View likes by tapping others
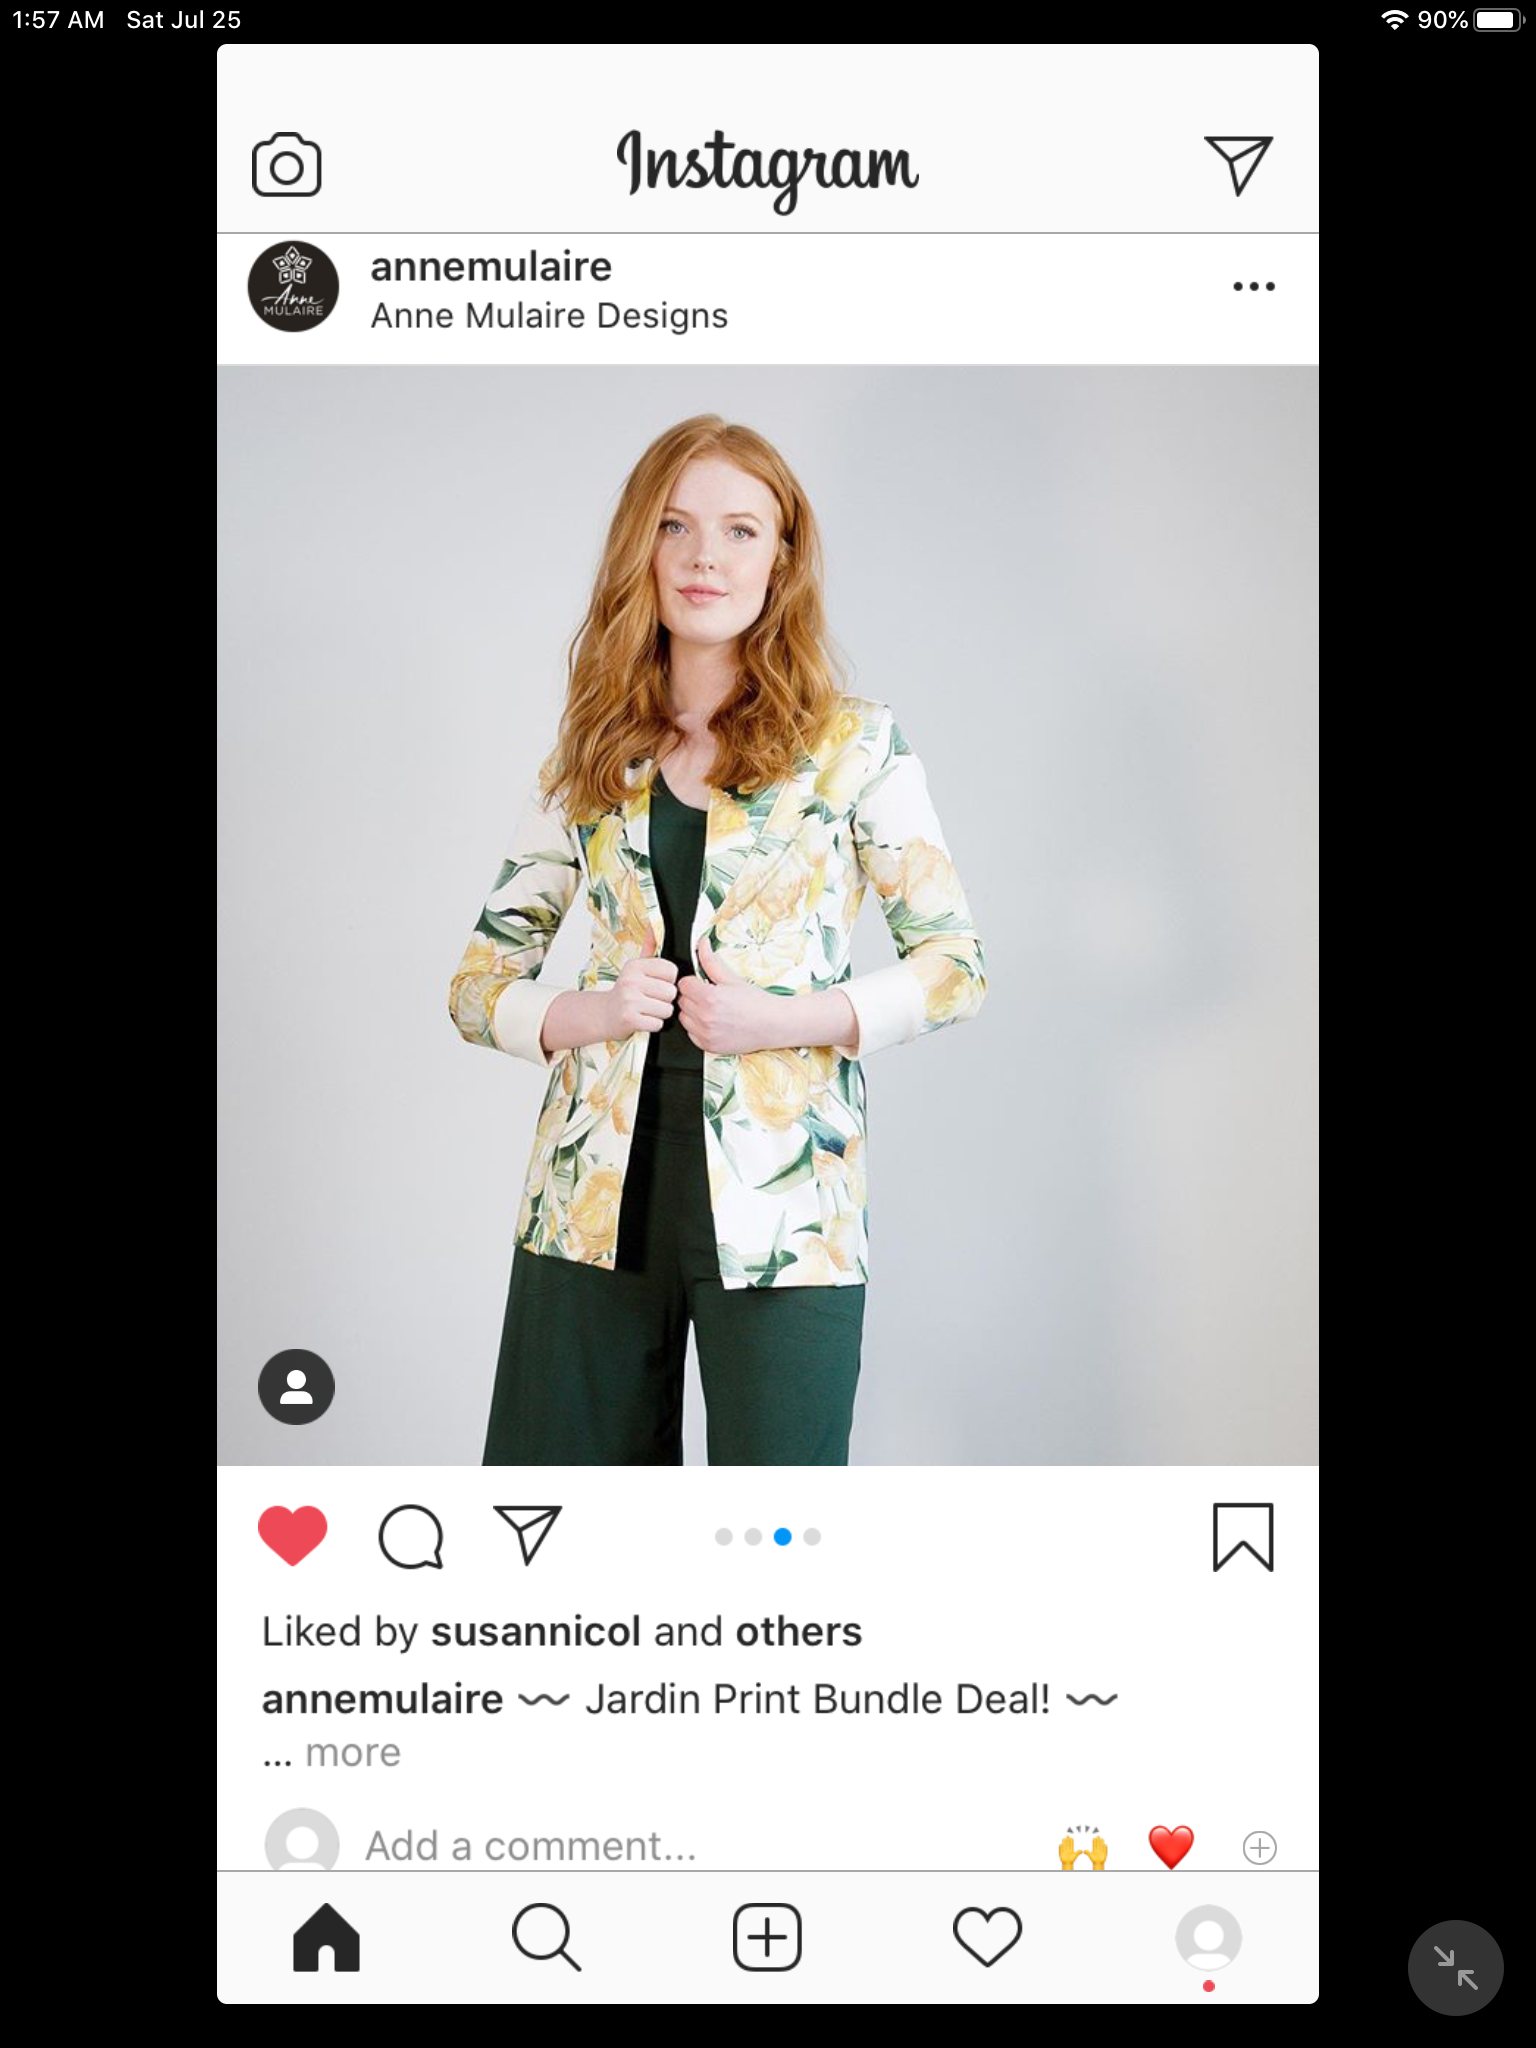The width and height of the screenshot is (1536, 2048). (798, 1632)
